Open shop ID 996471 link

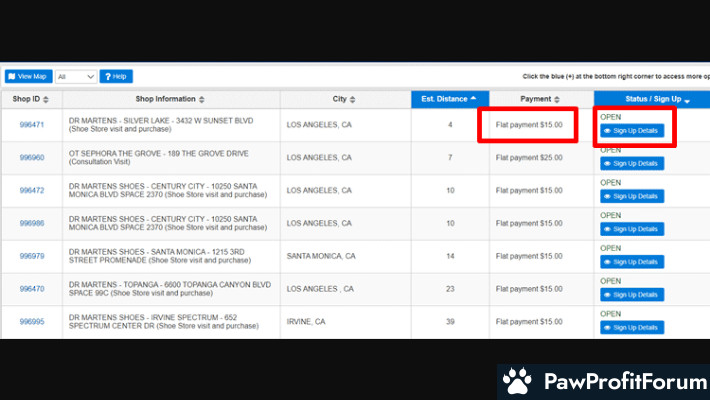coord(32,125)
